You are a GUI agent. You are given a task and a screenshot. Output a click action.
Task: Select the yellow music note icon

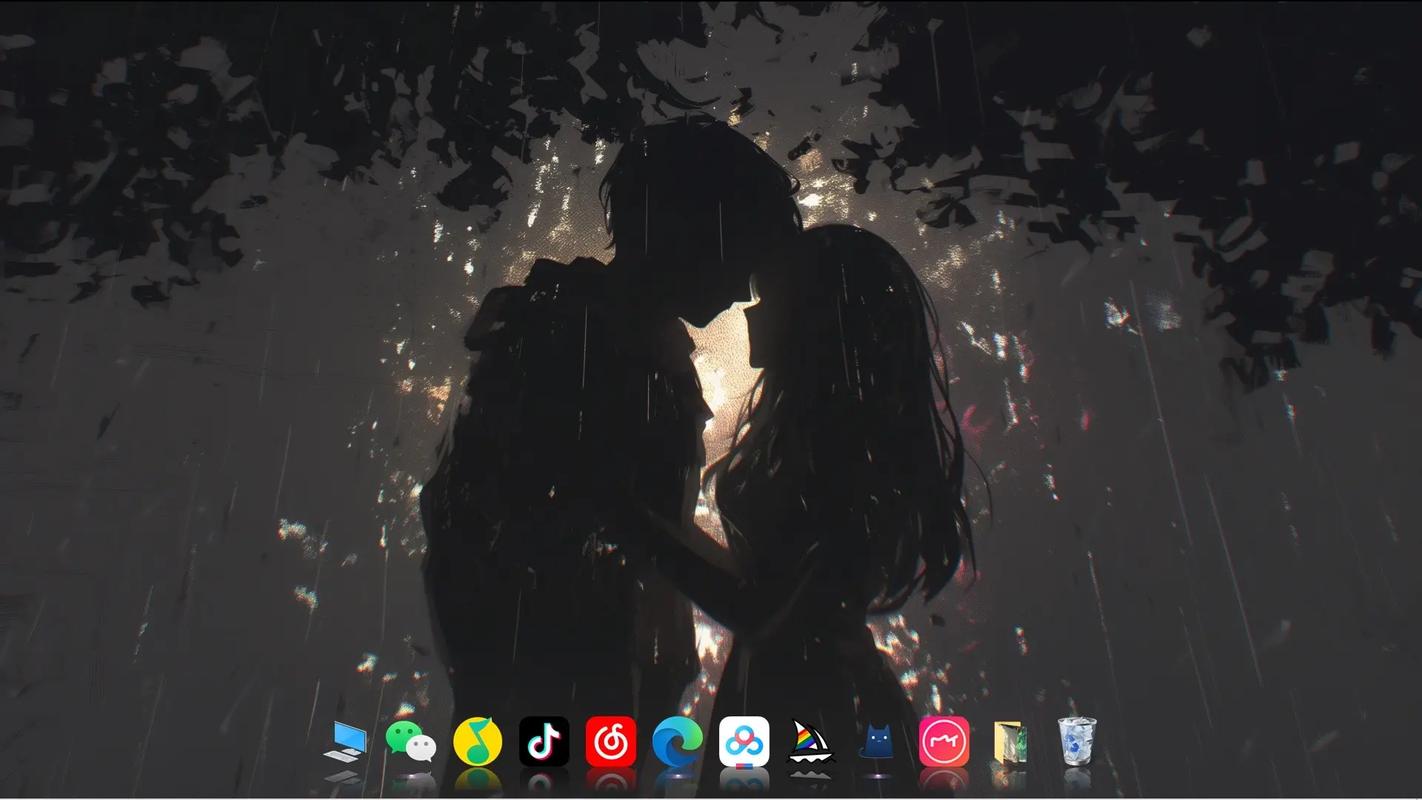click(x=477, y=742)
